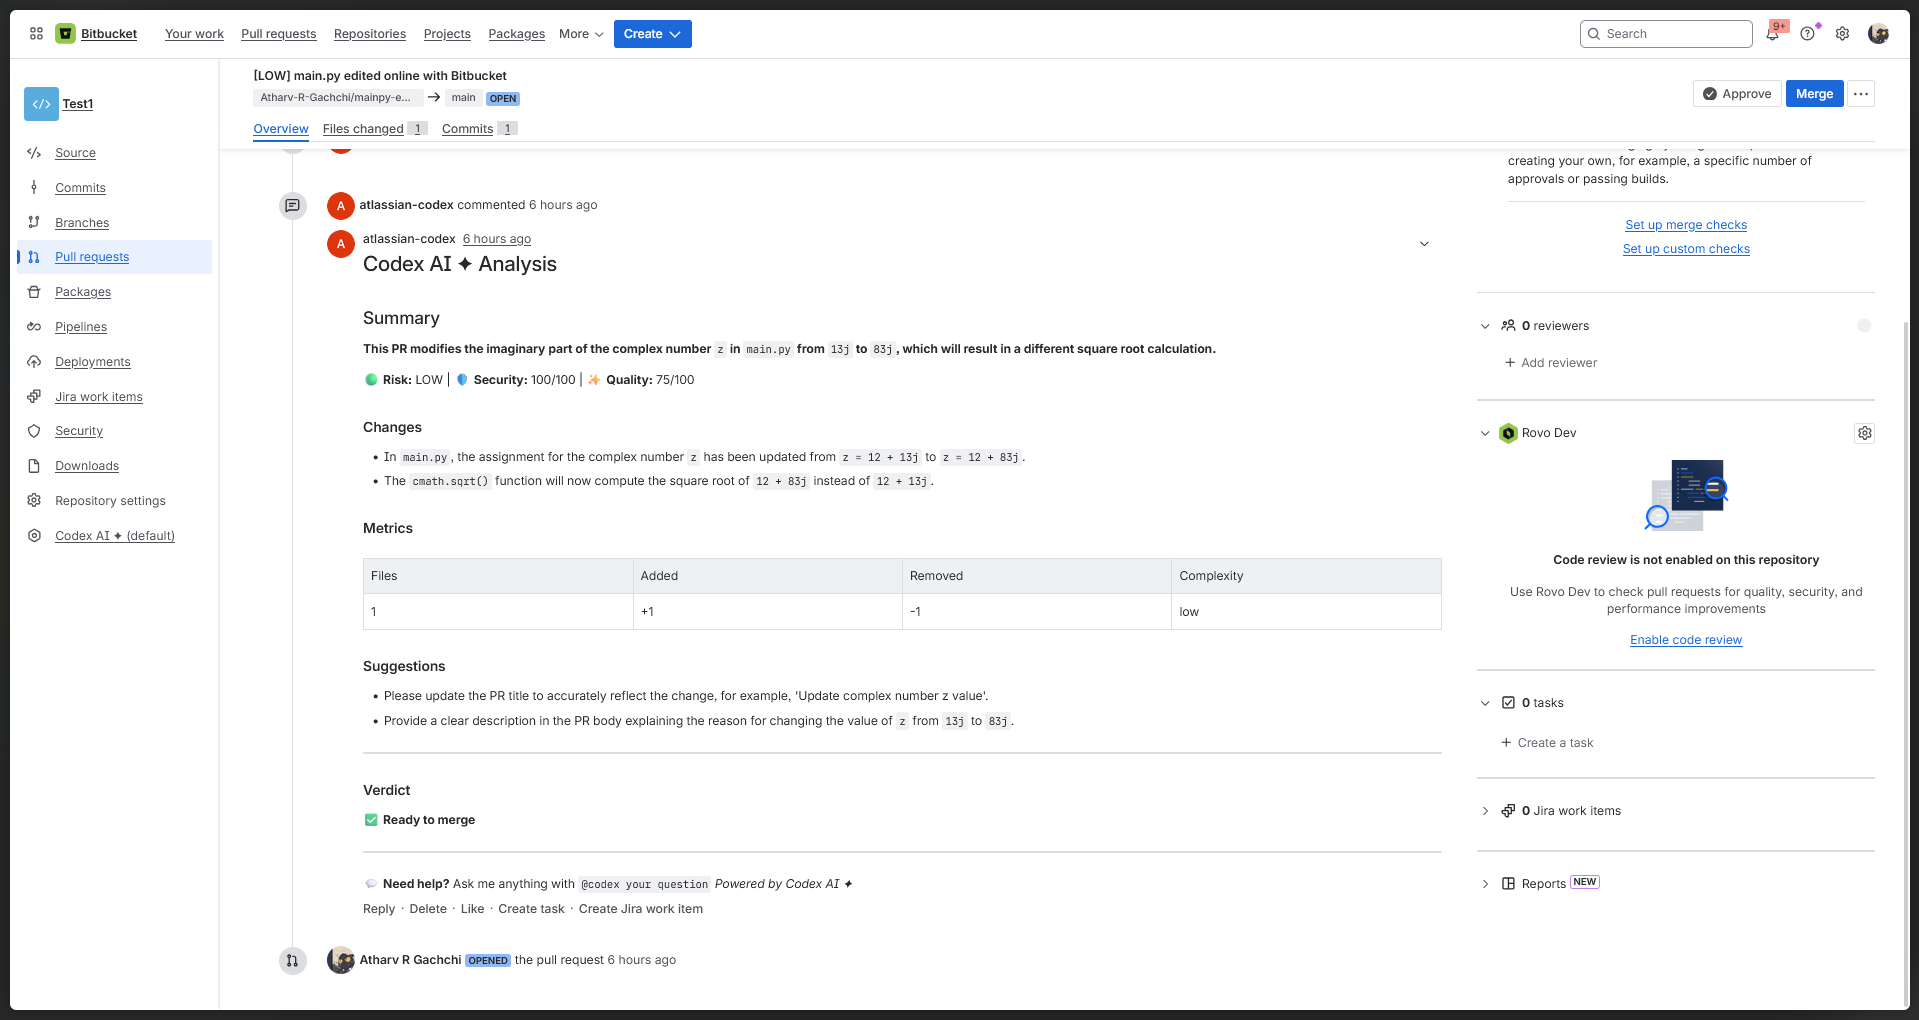Open the Rovo Dev settings gear
The height and width of the screenshot is (1020, 1919).
pyautogui.click(x=1864, y=433)
